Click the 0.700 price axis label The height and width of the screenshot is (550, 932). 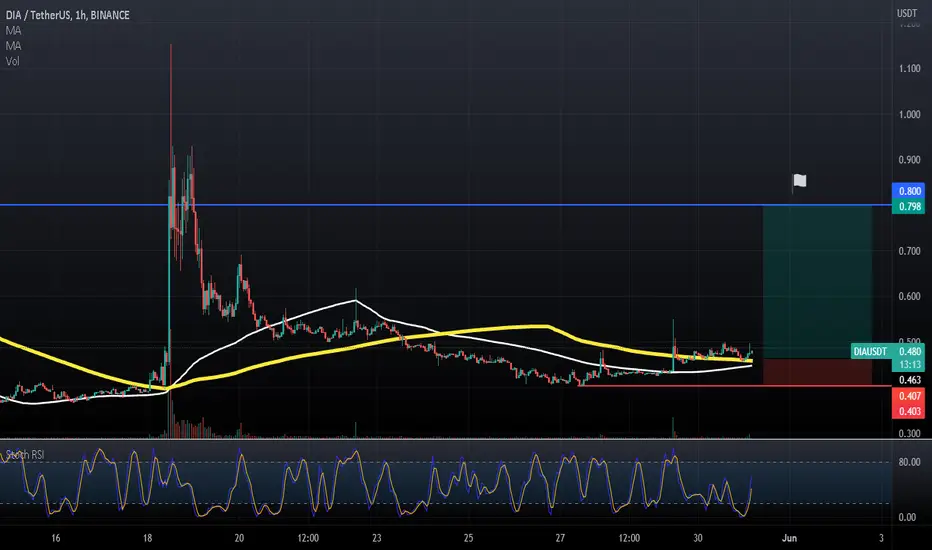[x=909, y=251]
